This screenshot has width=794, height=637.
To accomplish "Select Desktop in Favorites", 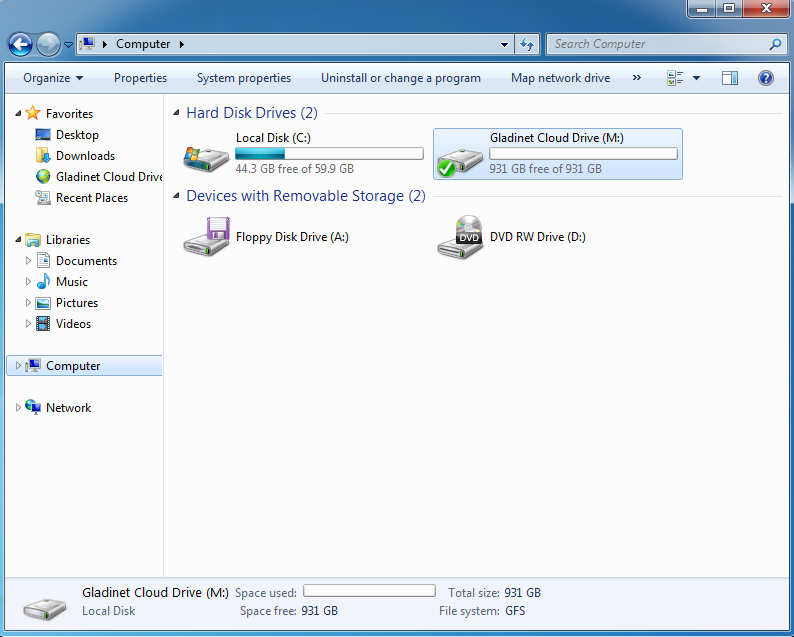I will (77, 135).
